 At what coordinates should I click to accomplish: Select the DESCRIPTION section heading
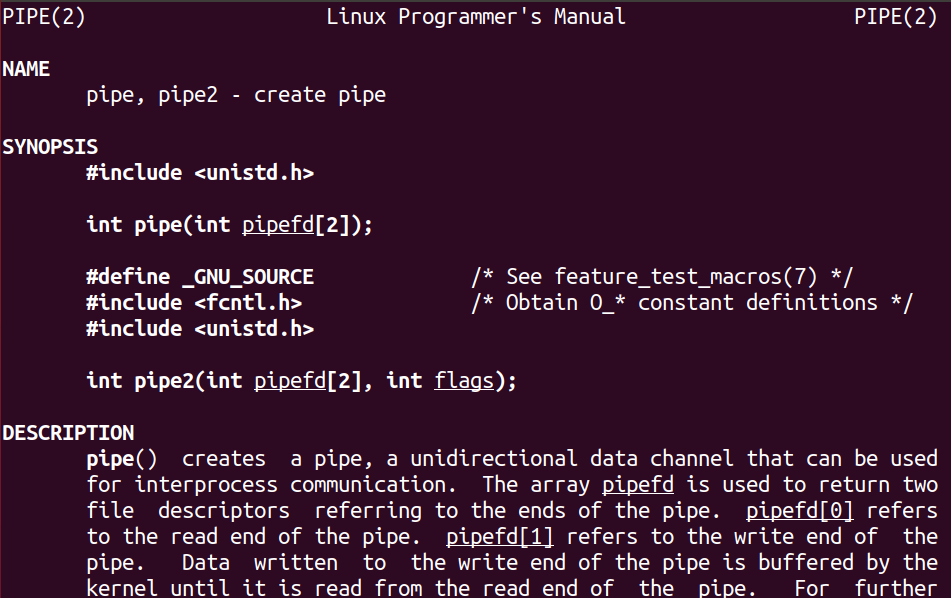pos(68,433)
